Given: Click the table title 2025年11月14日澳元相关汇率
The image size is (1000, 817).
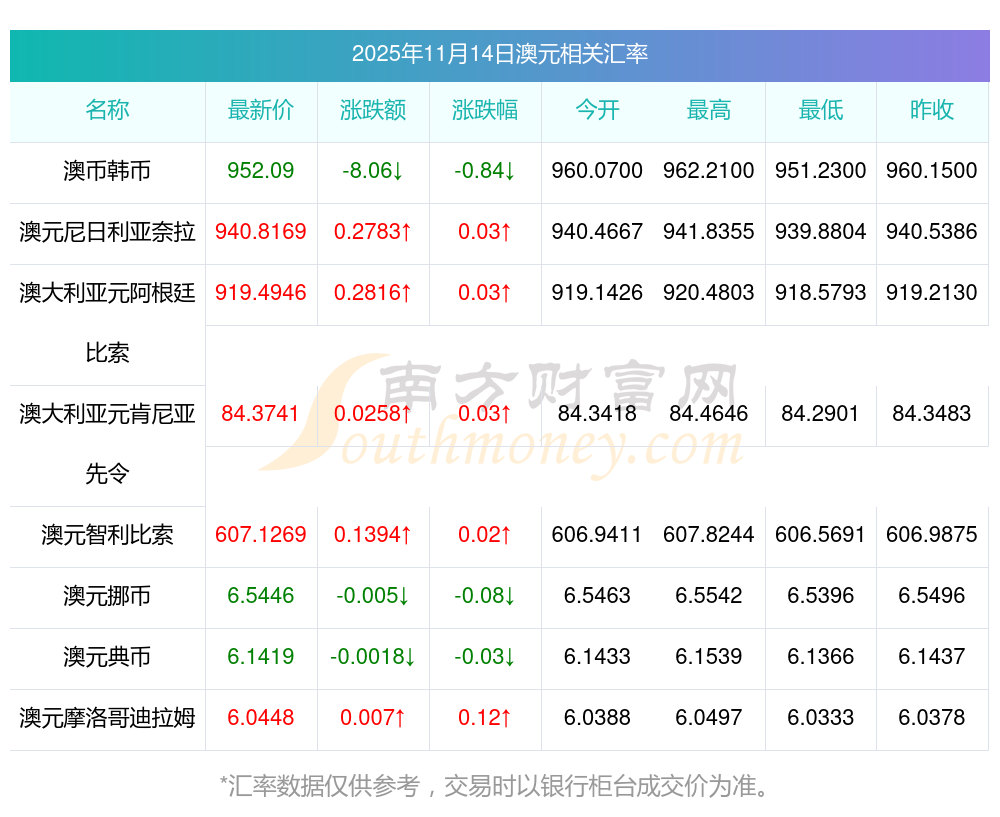Looking at the screenshot, I should point(499,54).
